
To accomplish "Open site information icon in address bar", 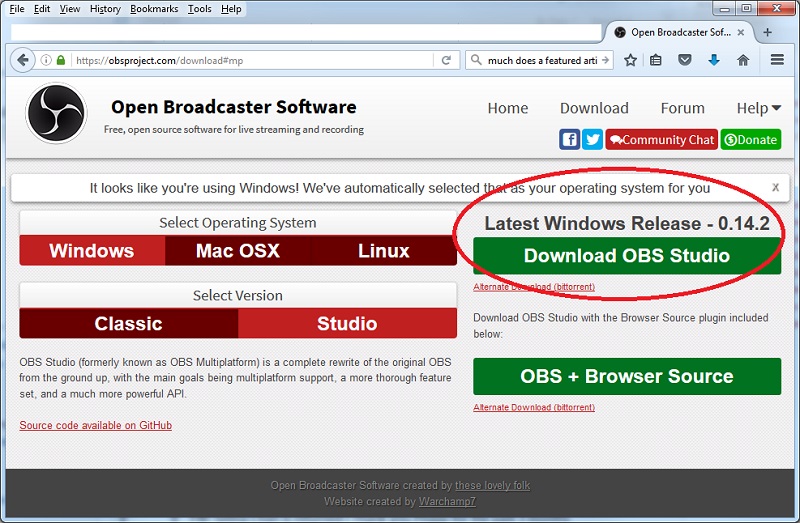I will (46, 60).
